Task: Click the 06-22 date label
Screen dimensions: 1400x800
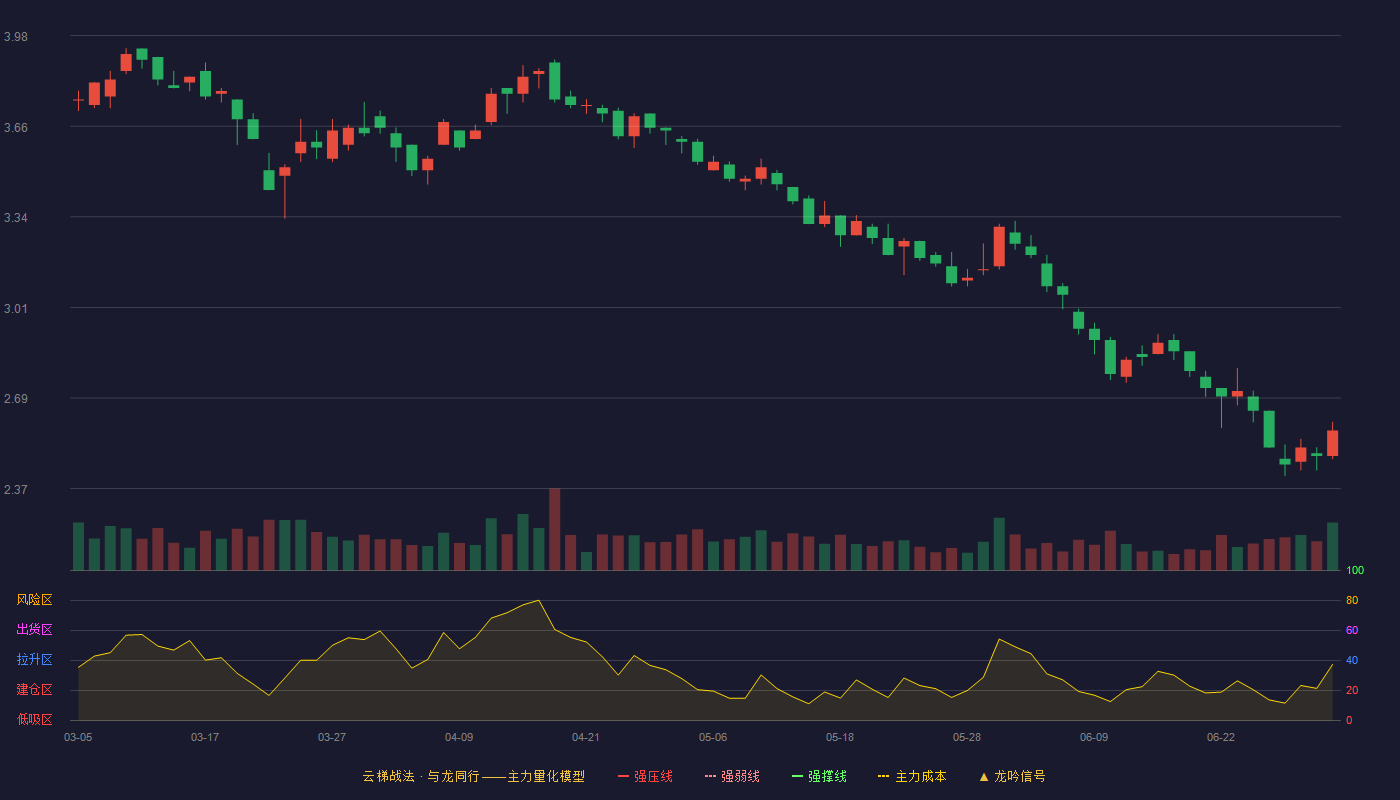Action: pos(1221,737)
